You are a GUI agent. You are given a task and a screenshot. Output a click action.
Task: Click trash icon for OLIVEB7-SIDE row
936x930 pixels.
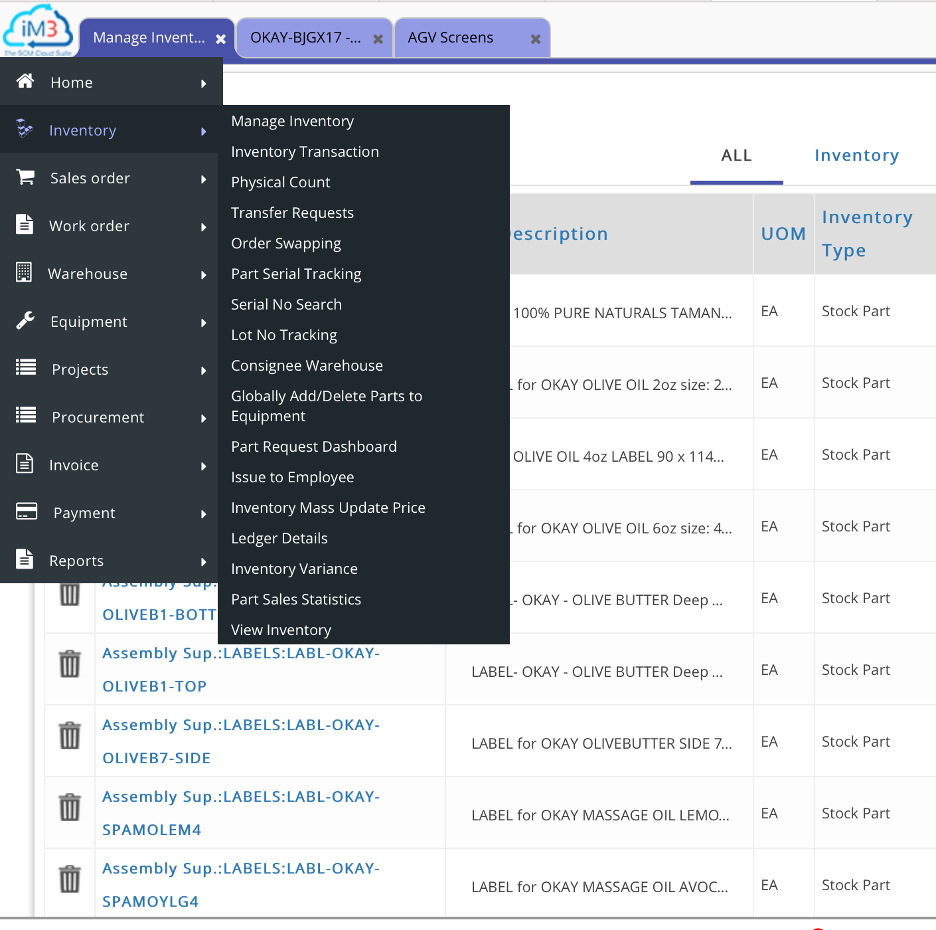(x=70, y=735)
